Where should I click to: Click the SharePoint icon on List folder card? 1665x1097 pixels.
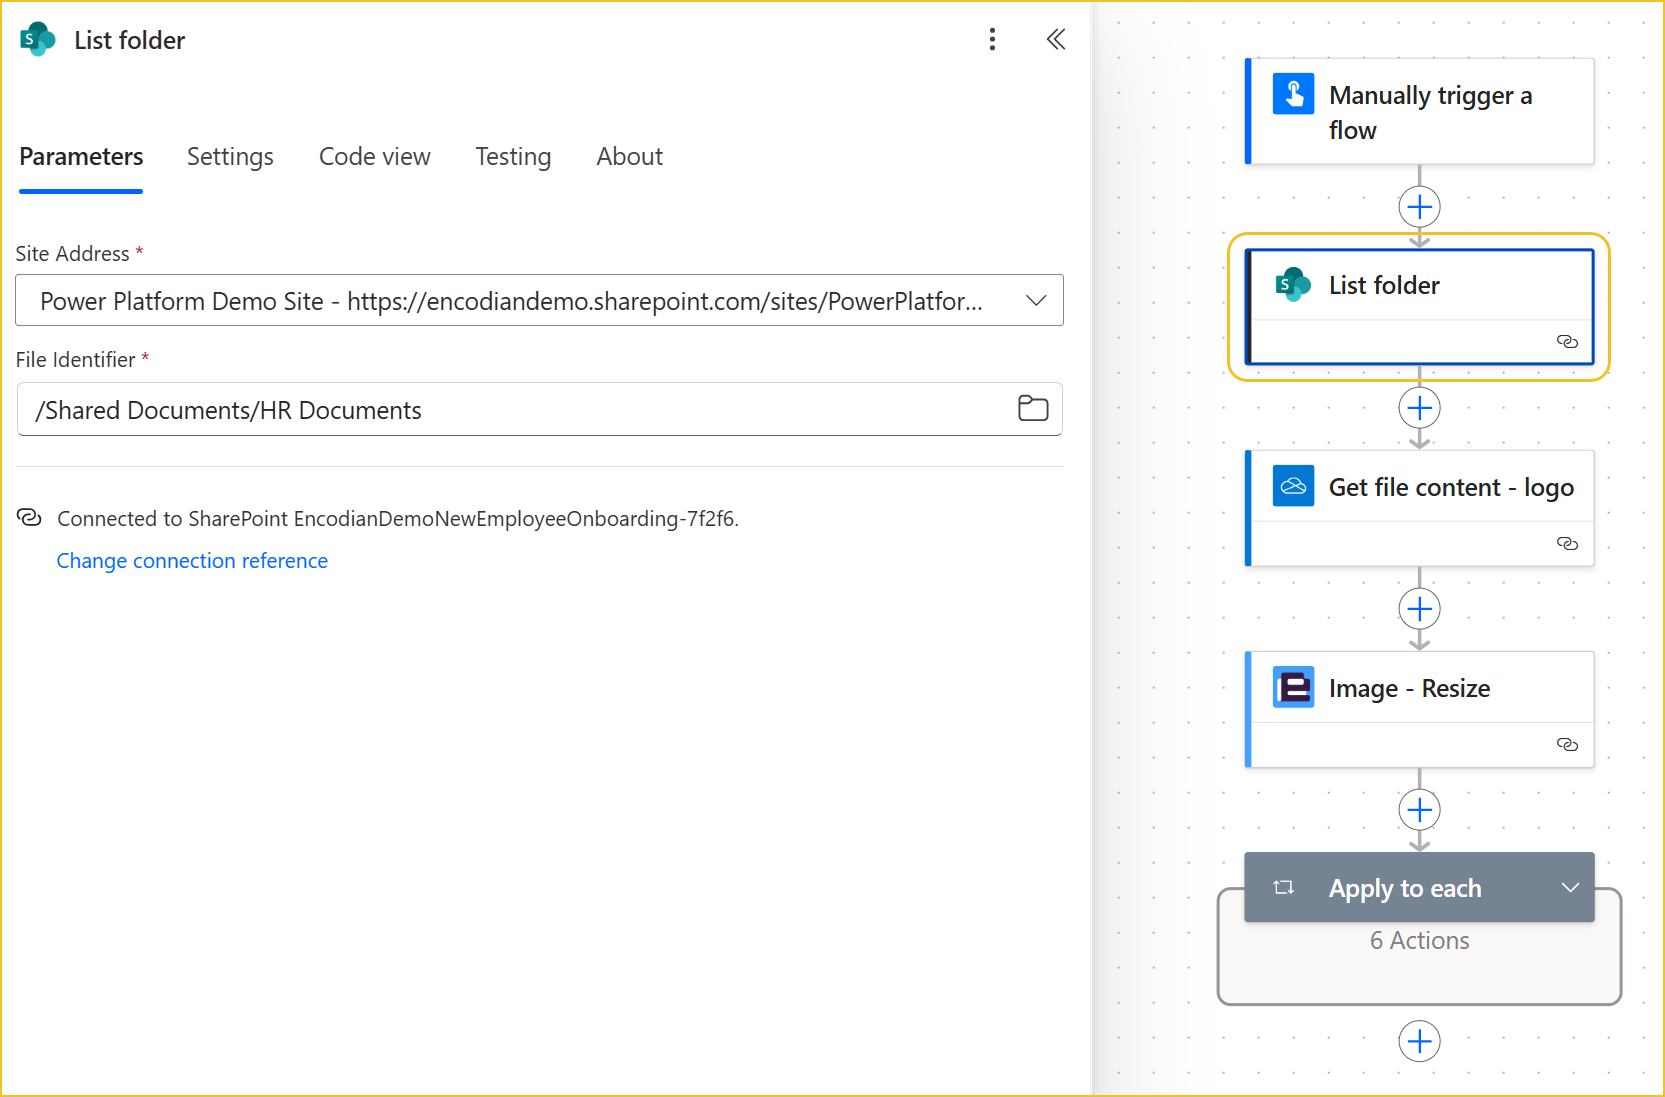pos(1293,285)
